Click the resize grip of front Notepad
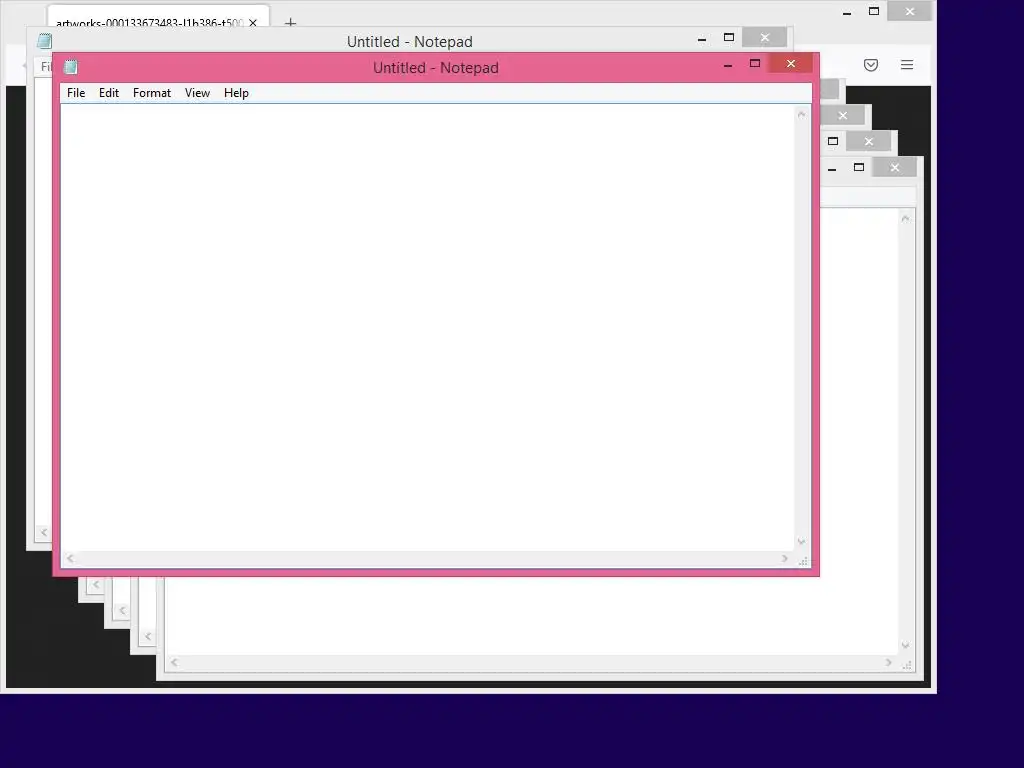This screenshot has width=1024, height=768. click(803, 560)
